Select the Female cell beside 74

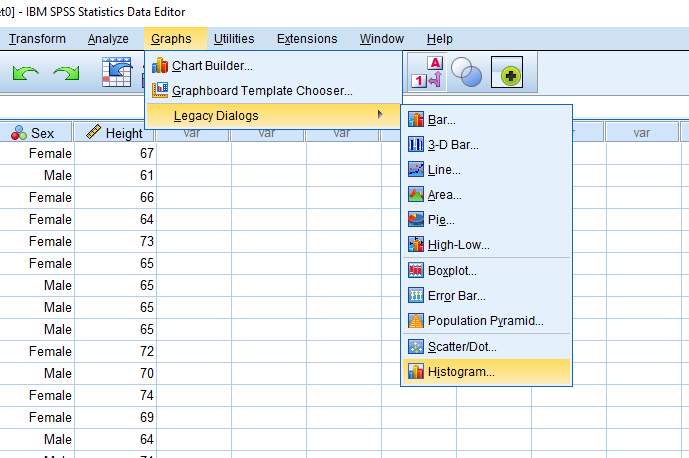pos(37,395)
